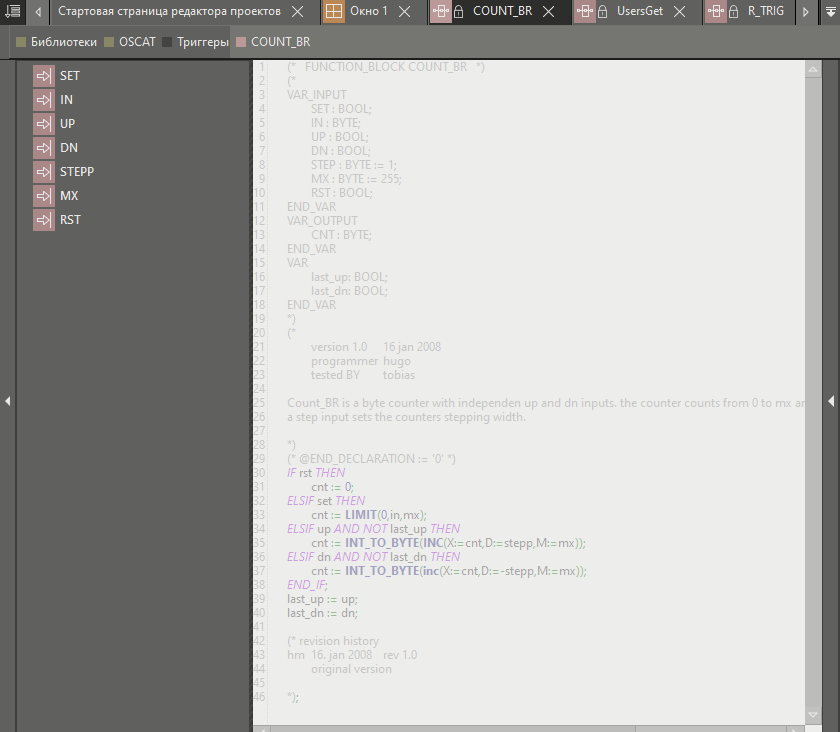
Task: Expand the right side panel arrow
Action: pyautogui.click(x=831, y=401)
